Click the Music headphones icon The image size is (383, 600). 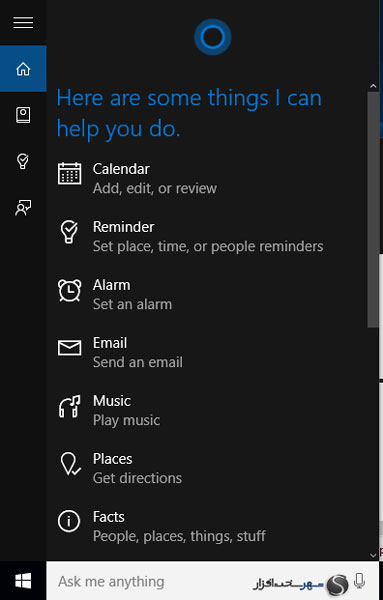tap(69, 406)
